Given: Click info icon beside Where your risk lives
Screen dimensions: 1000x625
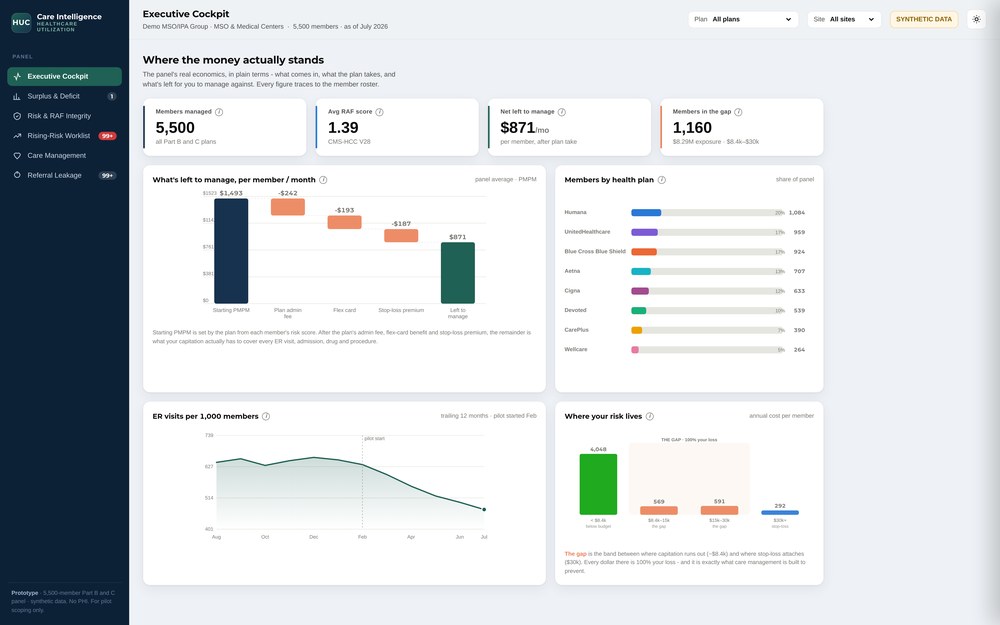Looking at the screenshot, I should [x=650, y=416].
